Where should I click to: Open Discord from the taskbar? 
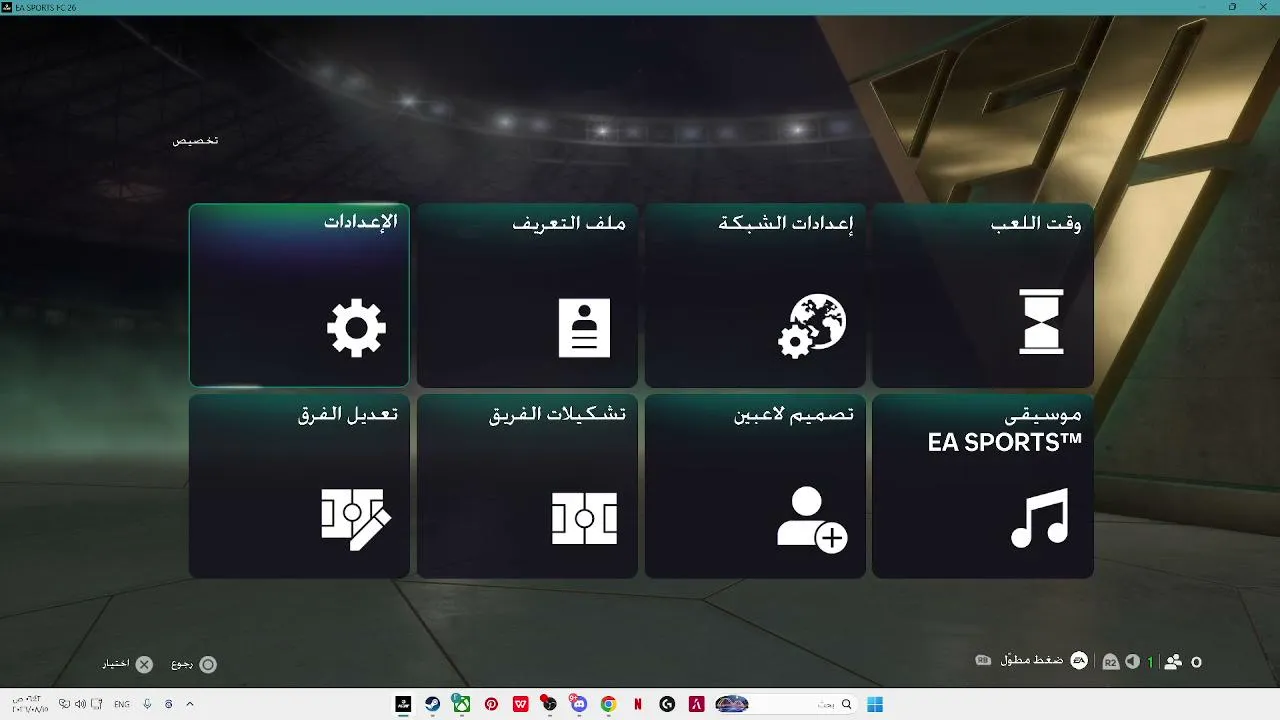coord(579,704)
